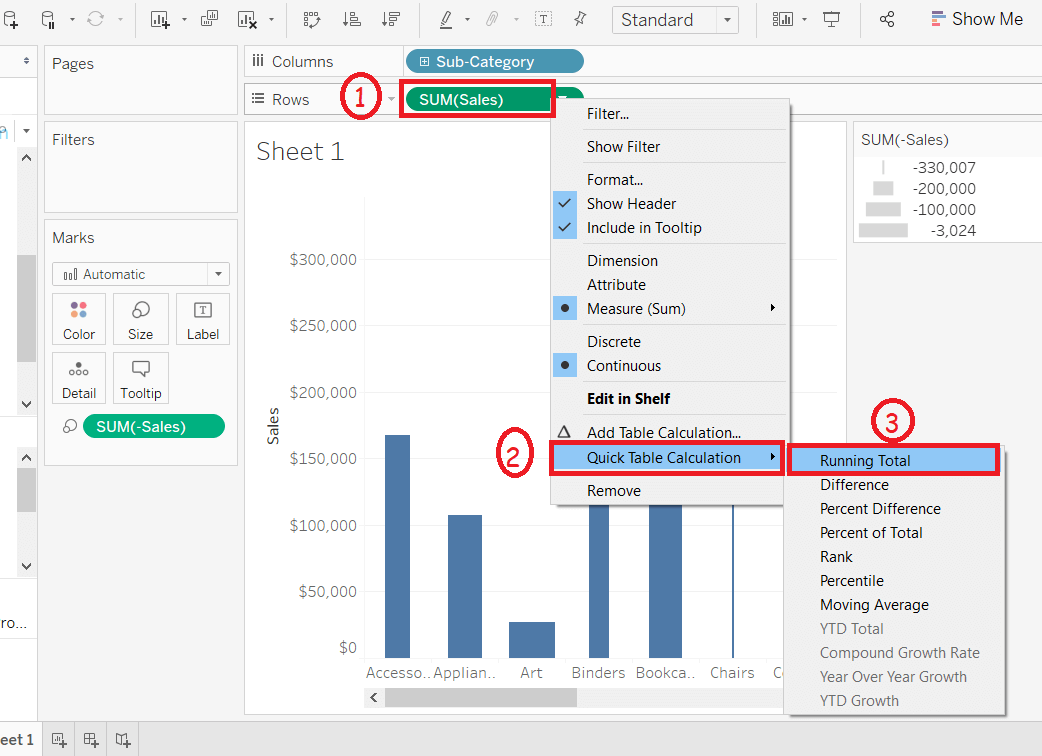Click the Duplicate sheet toolbar icon
1042x756 pixels.
[209, 19]
